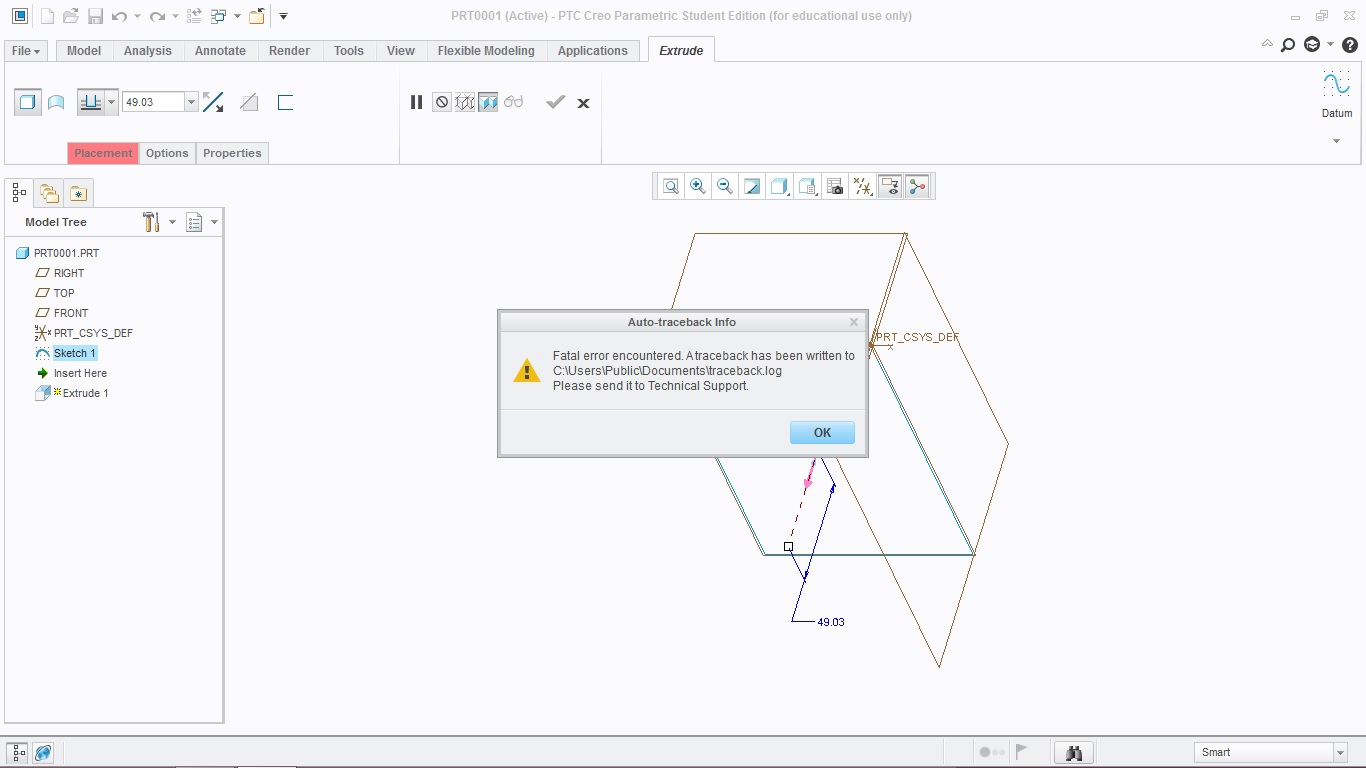Click the View Manager camera icon
The height and width of the screenshot is (768, 1366).
tap(835, 186)
